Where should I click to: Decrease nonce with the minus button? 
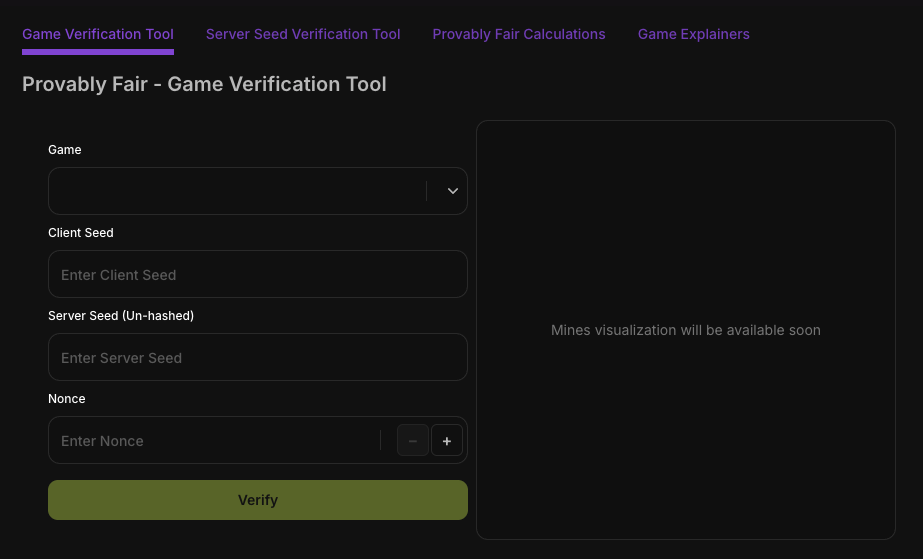coord(413,441)
